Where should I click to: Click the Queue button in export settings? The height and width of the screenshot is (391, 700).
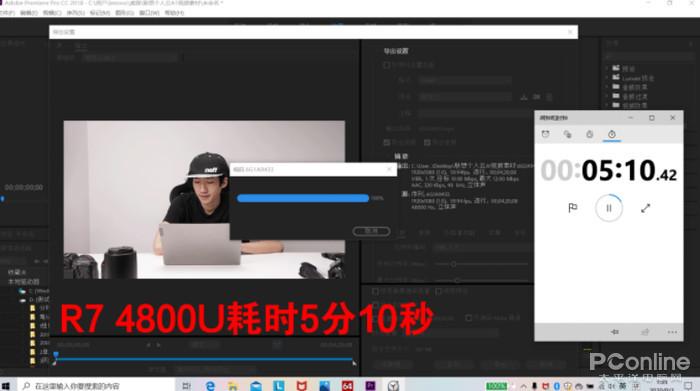point(454,364)
